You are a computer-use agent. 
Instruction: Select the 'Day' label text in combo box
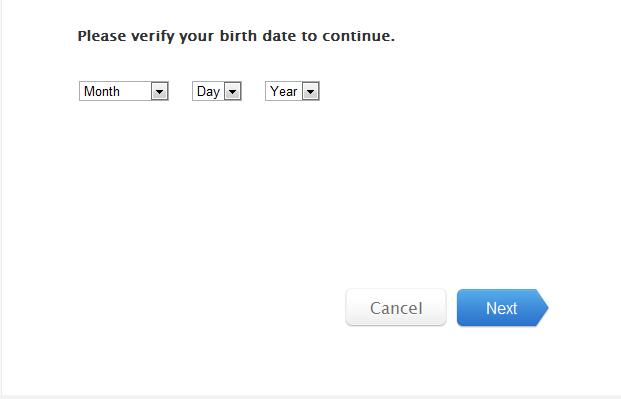208,92
